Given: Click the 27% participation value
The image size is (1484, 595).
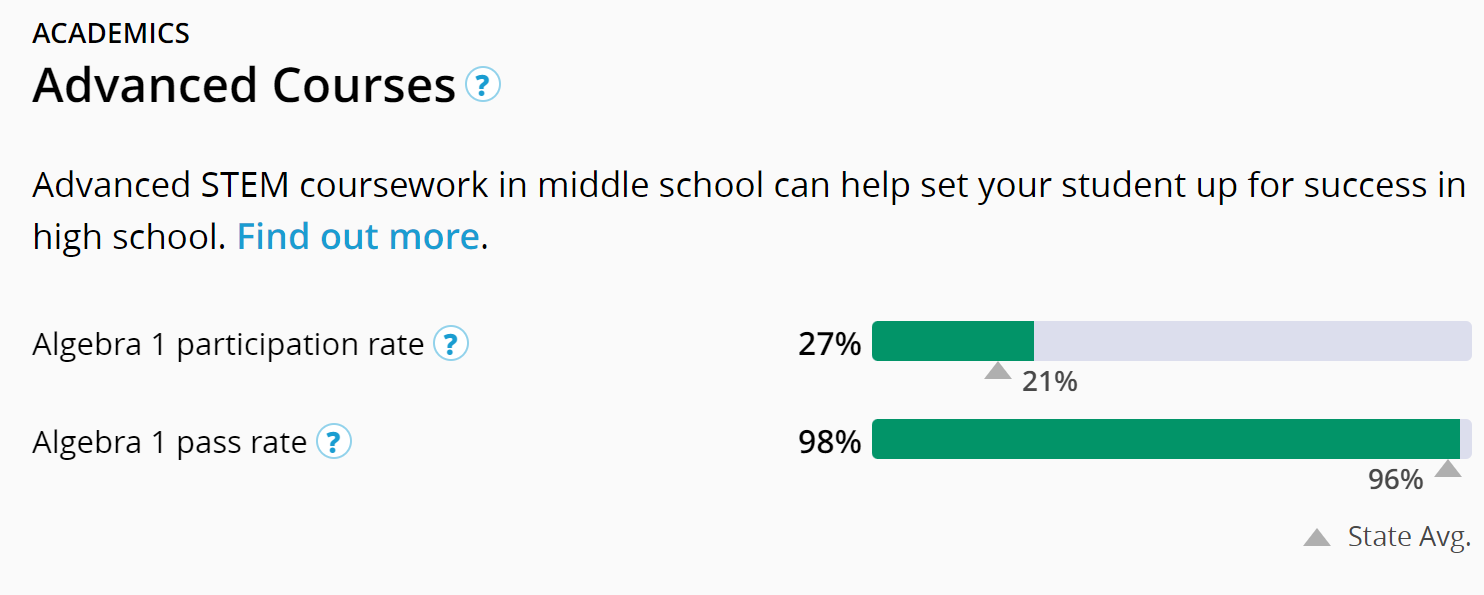Looking at the screenshot, I should 829,344.
